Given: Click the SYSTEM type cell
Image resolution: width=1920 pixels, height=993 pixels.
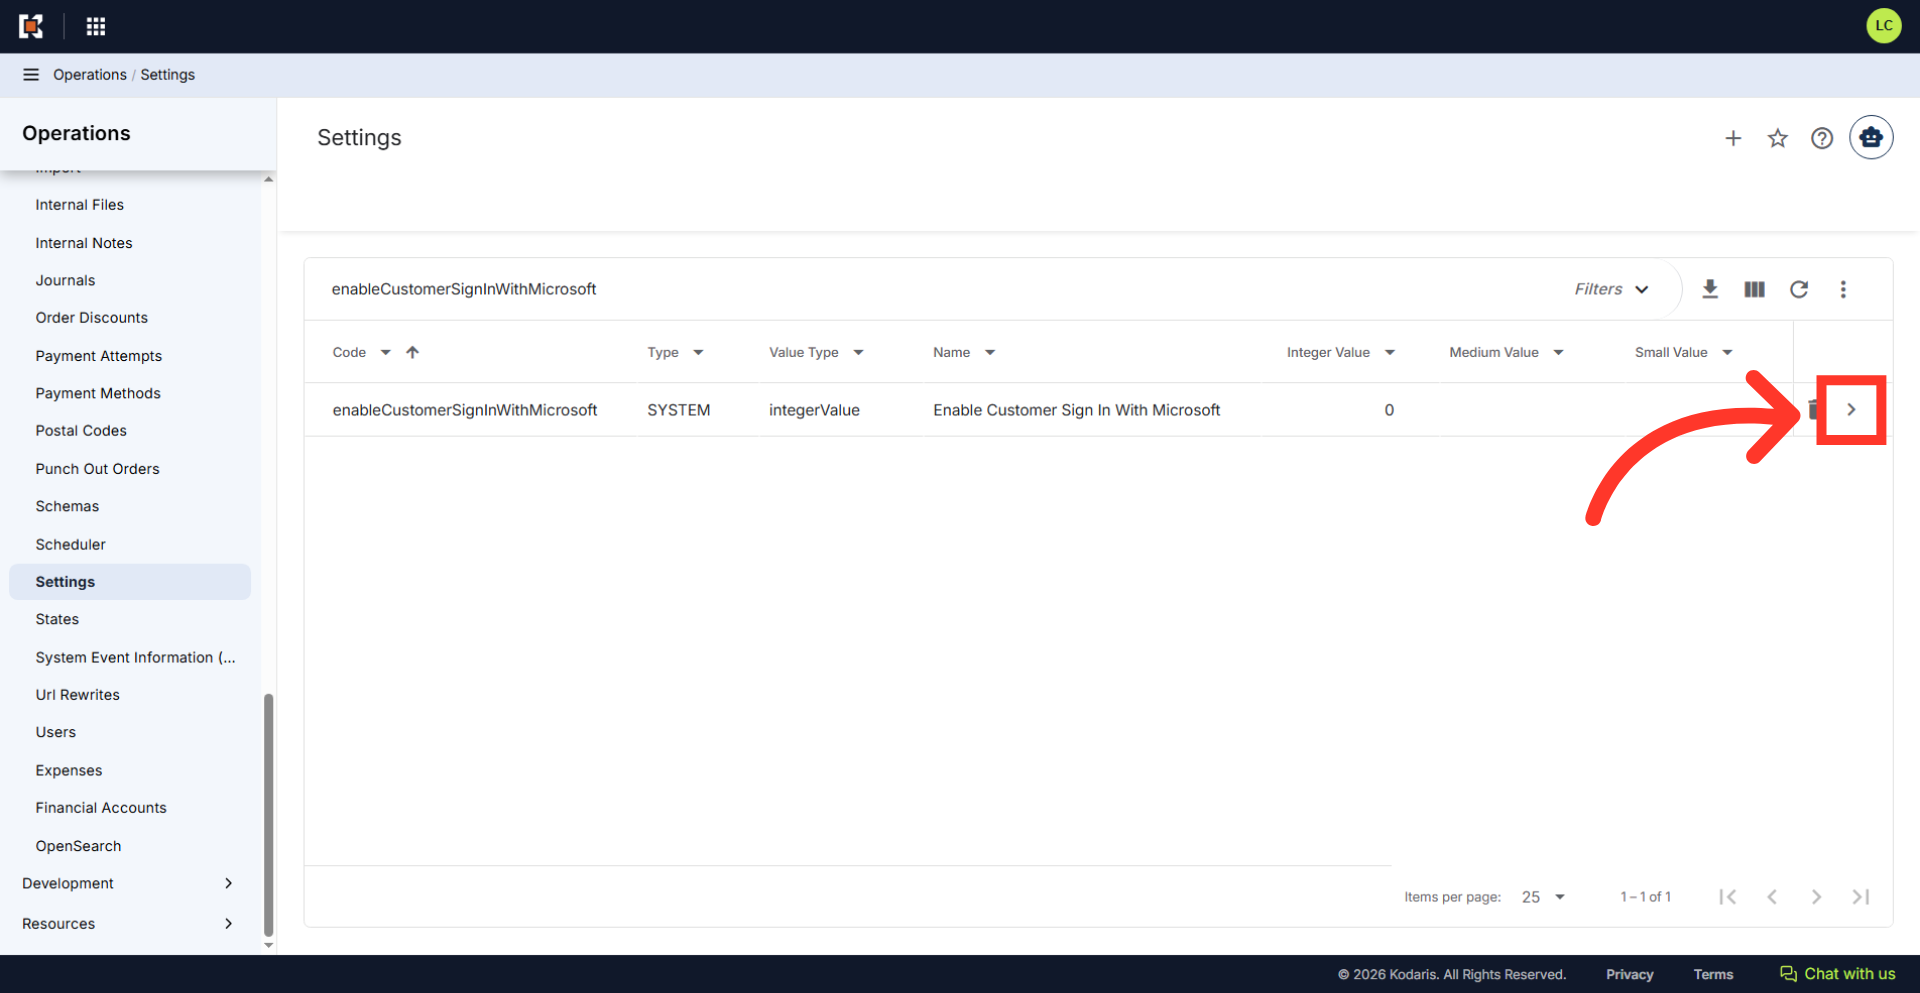Looking at the screenshot, I should tap(678, 410).
